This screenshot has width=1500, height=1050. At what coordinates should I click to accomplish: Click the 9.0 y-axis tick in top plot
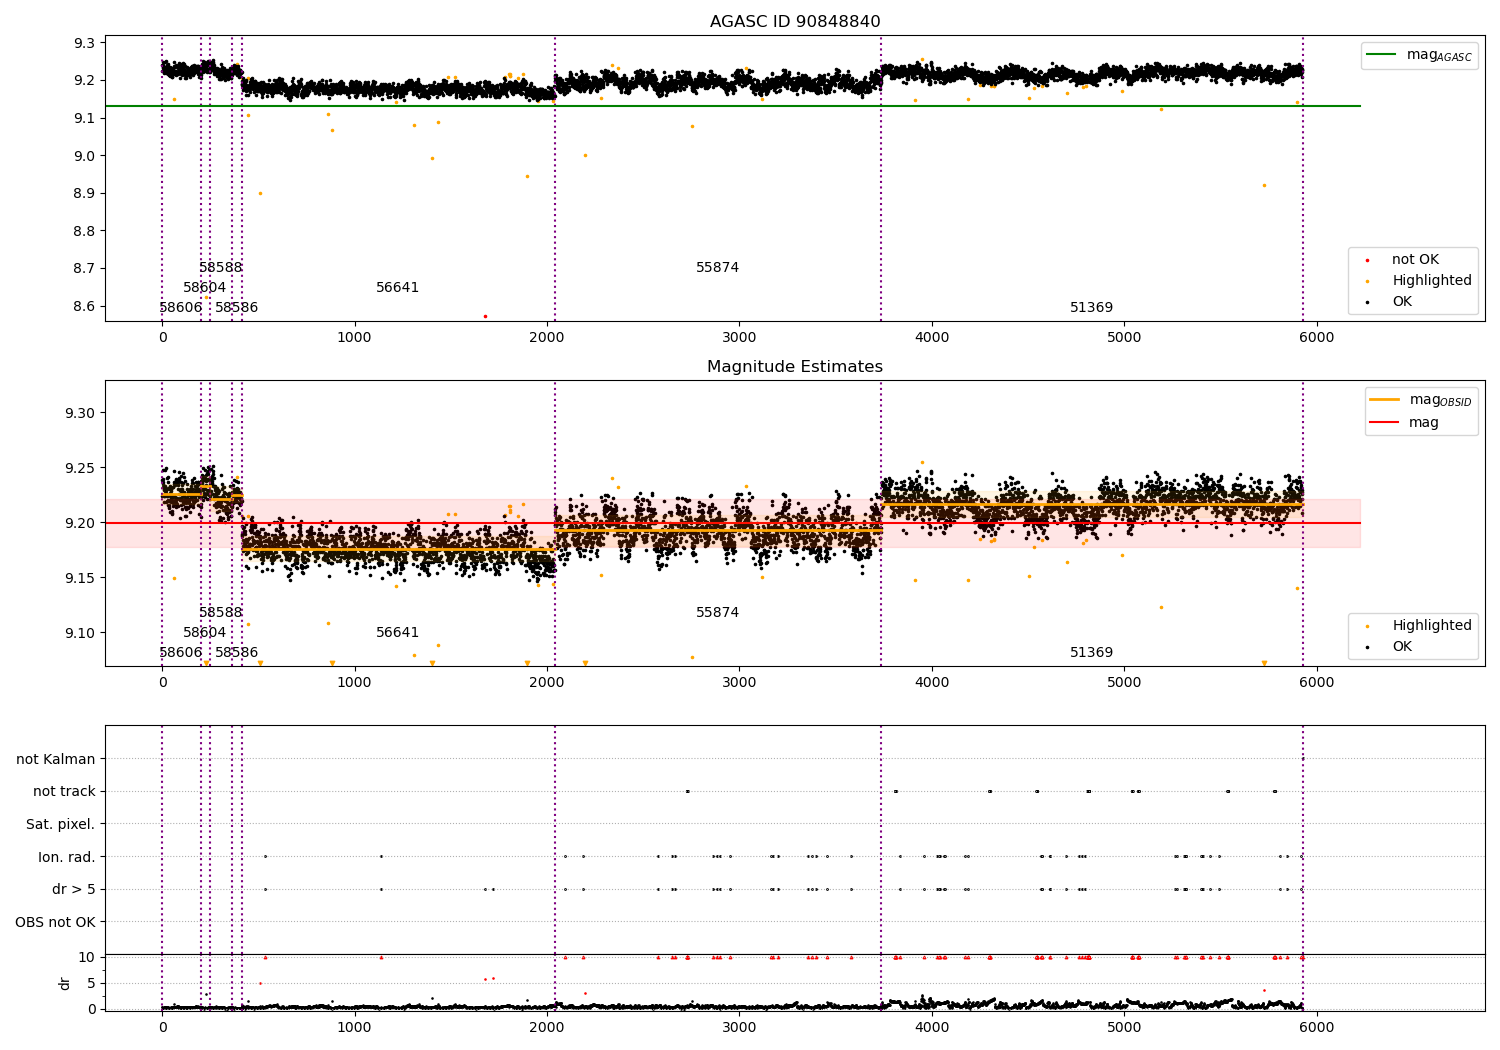(x=84, y=156)
